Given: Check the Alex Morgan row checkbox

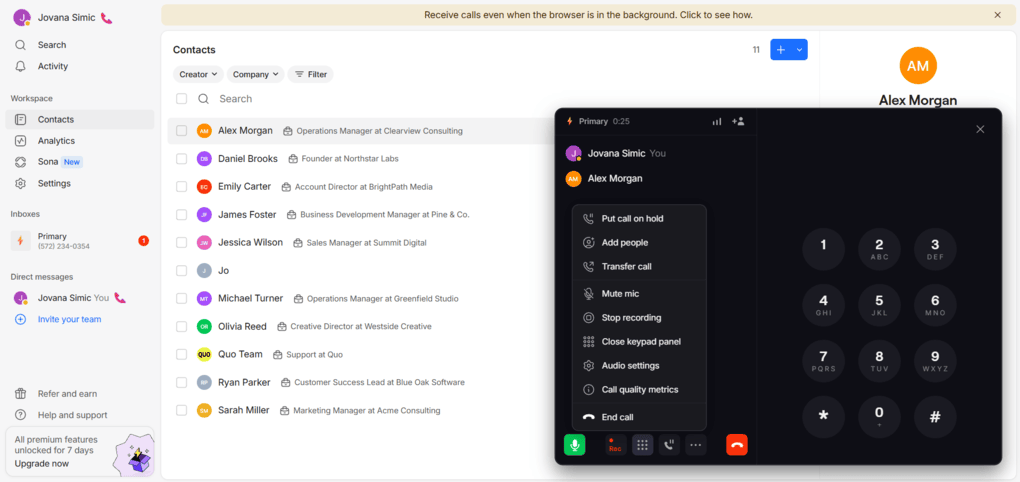Looking at the screenshot, I should pos(181,131).
